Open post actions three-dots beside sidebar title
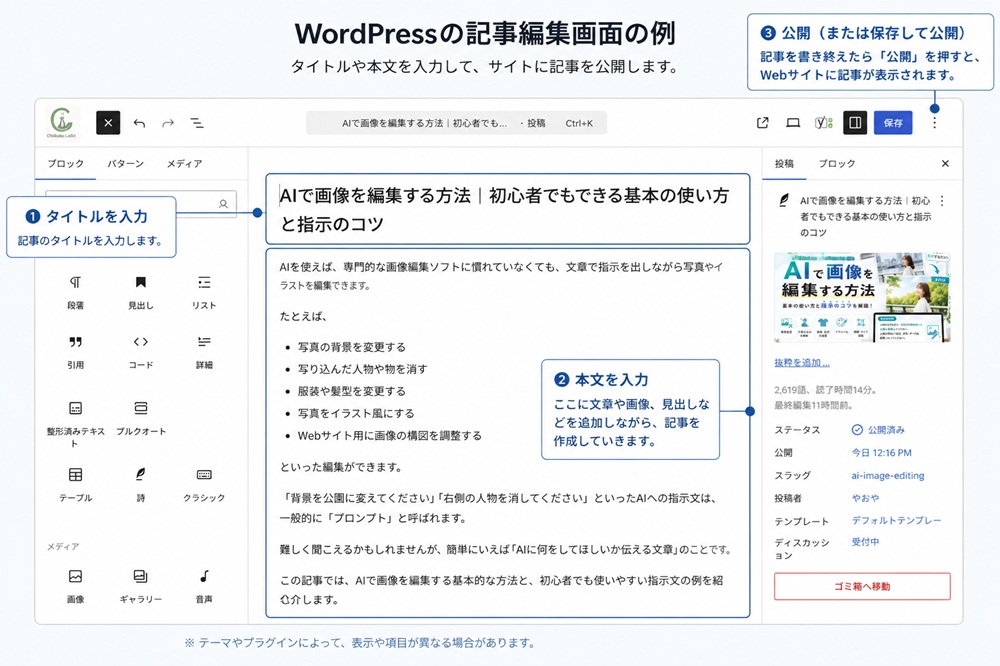The image size is (1000, 666). pos(942,200)
